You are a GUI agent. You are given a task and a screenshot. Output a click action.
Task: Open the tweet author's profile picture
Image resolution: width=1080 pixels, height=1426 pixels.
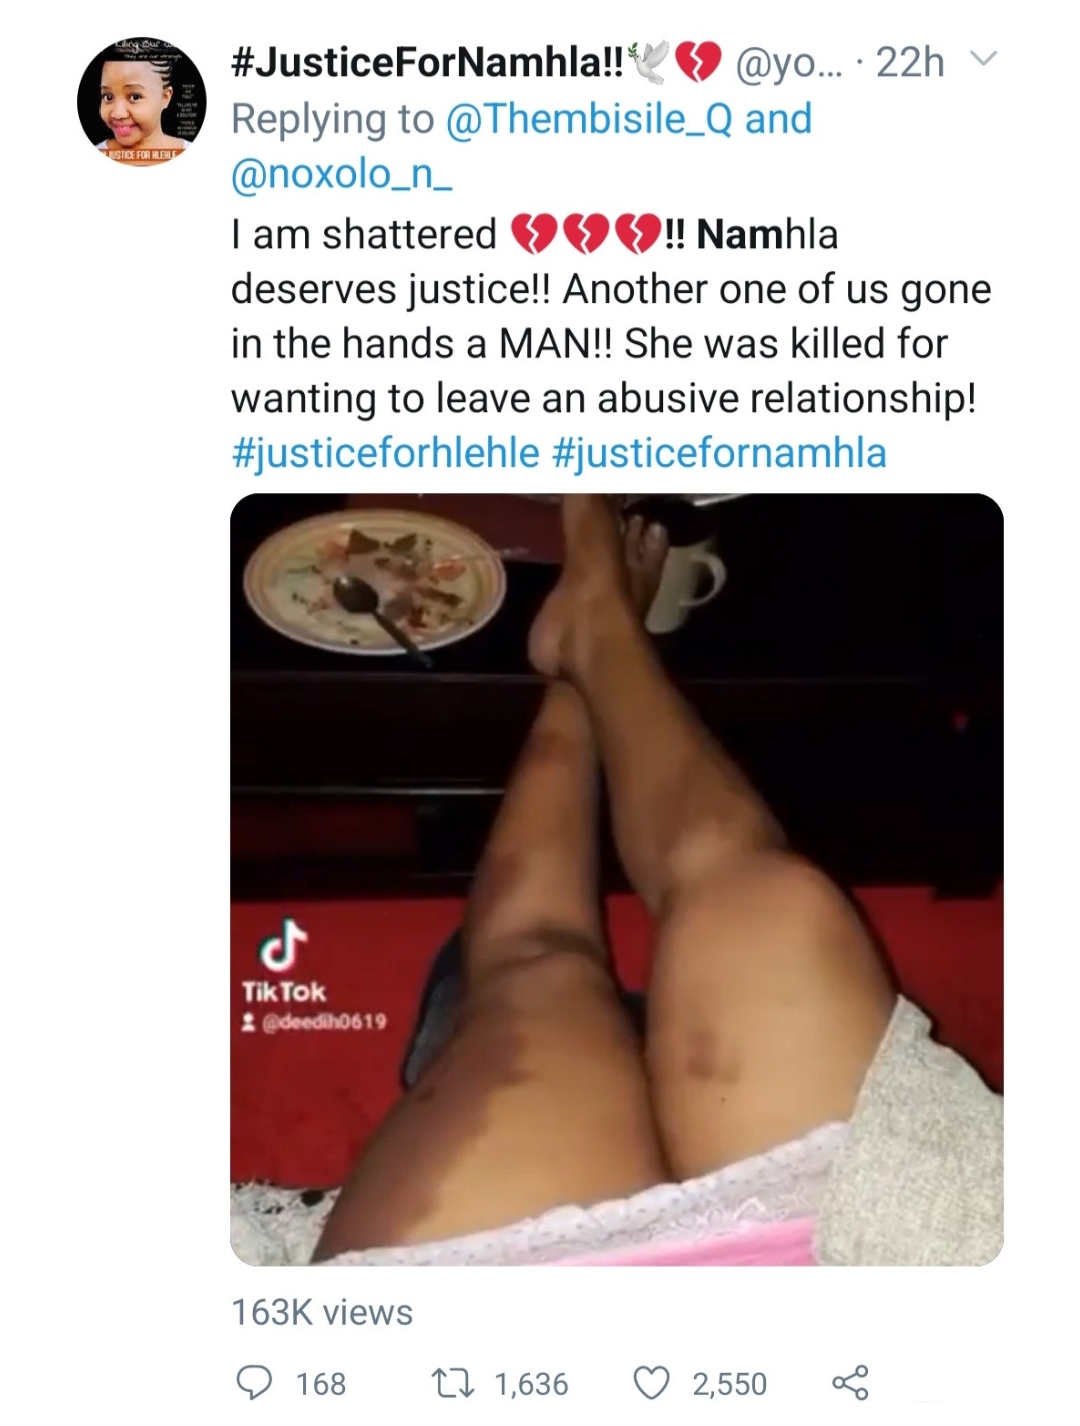[141, 102]
